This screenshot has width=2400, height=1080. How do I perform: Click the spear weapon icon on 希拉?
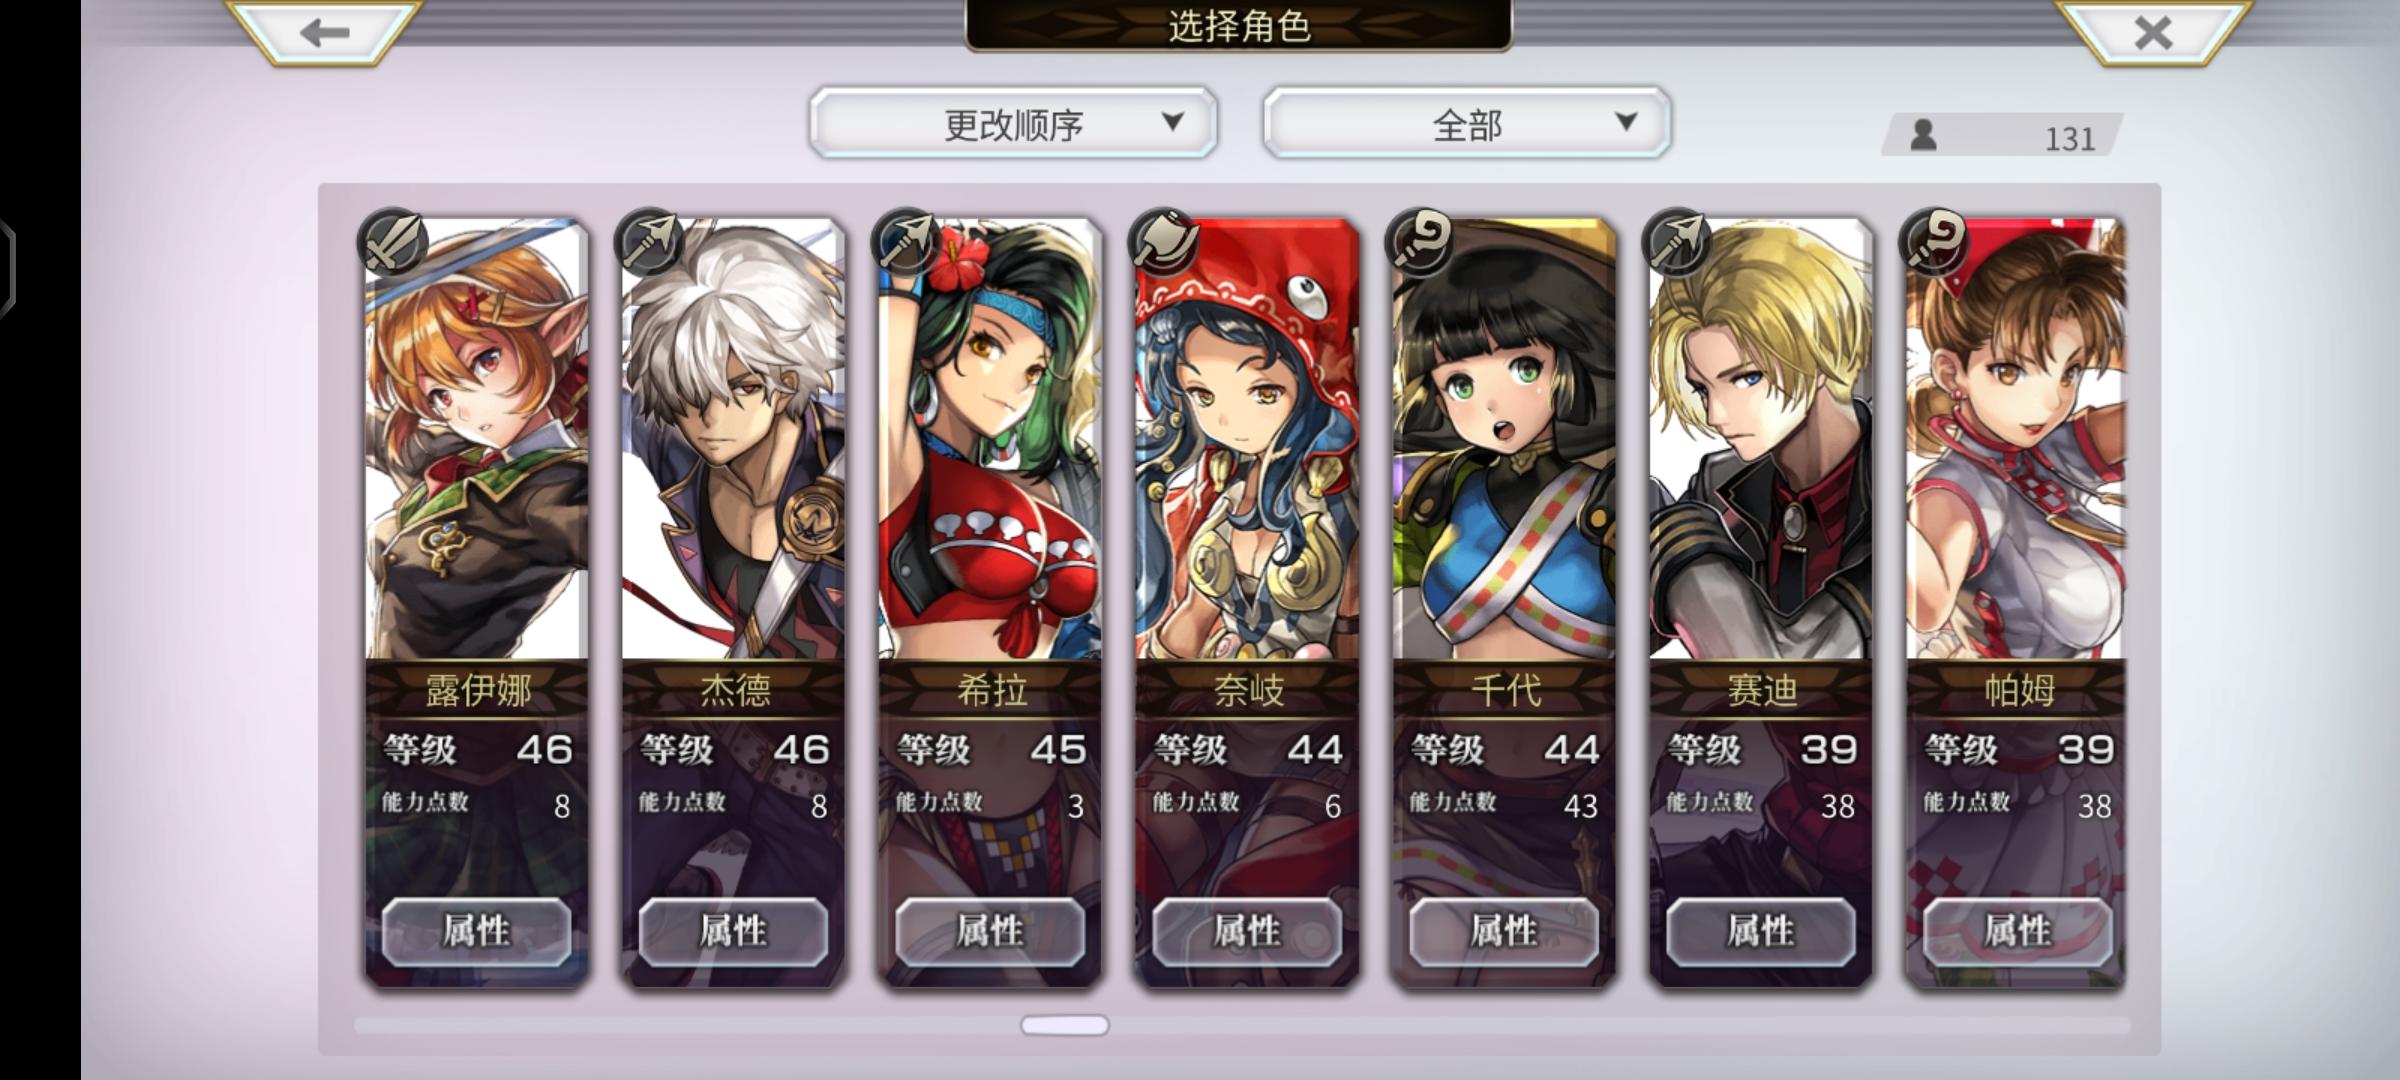[x=907, y=243]
